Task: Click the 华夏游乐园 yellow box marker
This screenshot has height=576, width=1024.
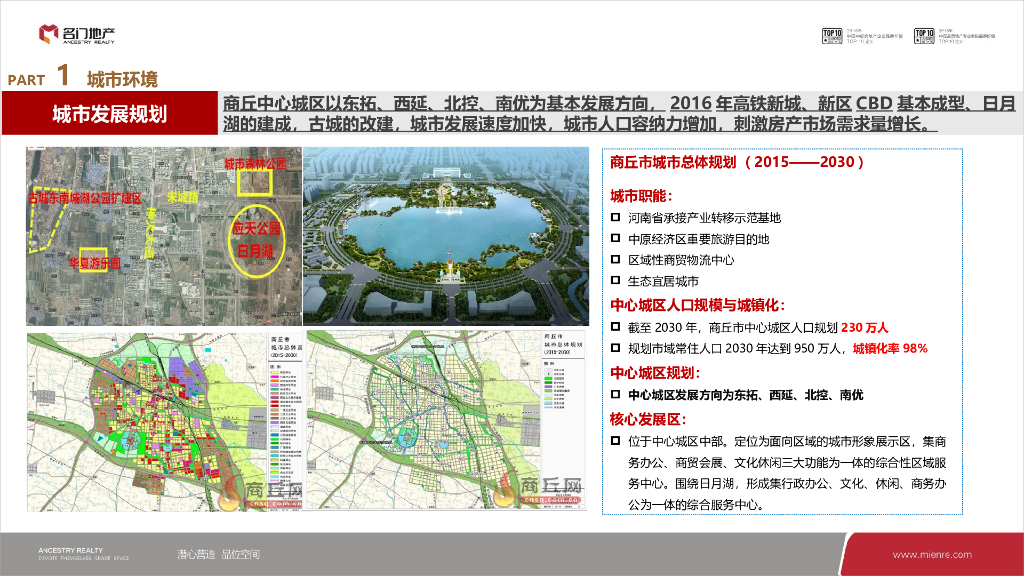Action: 93,259
